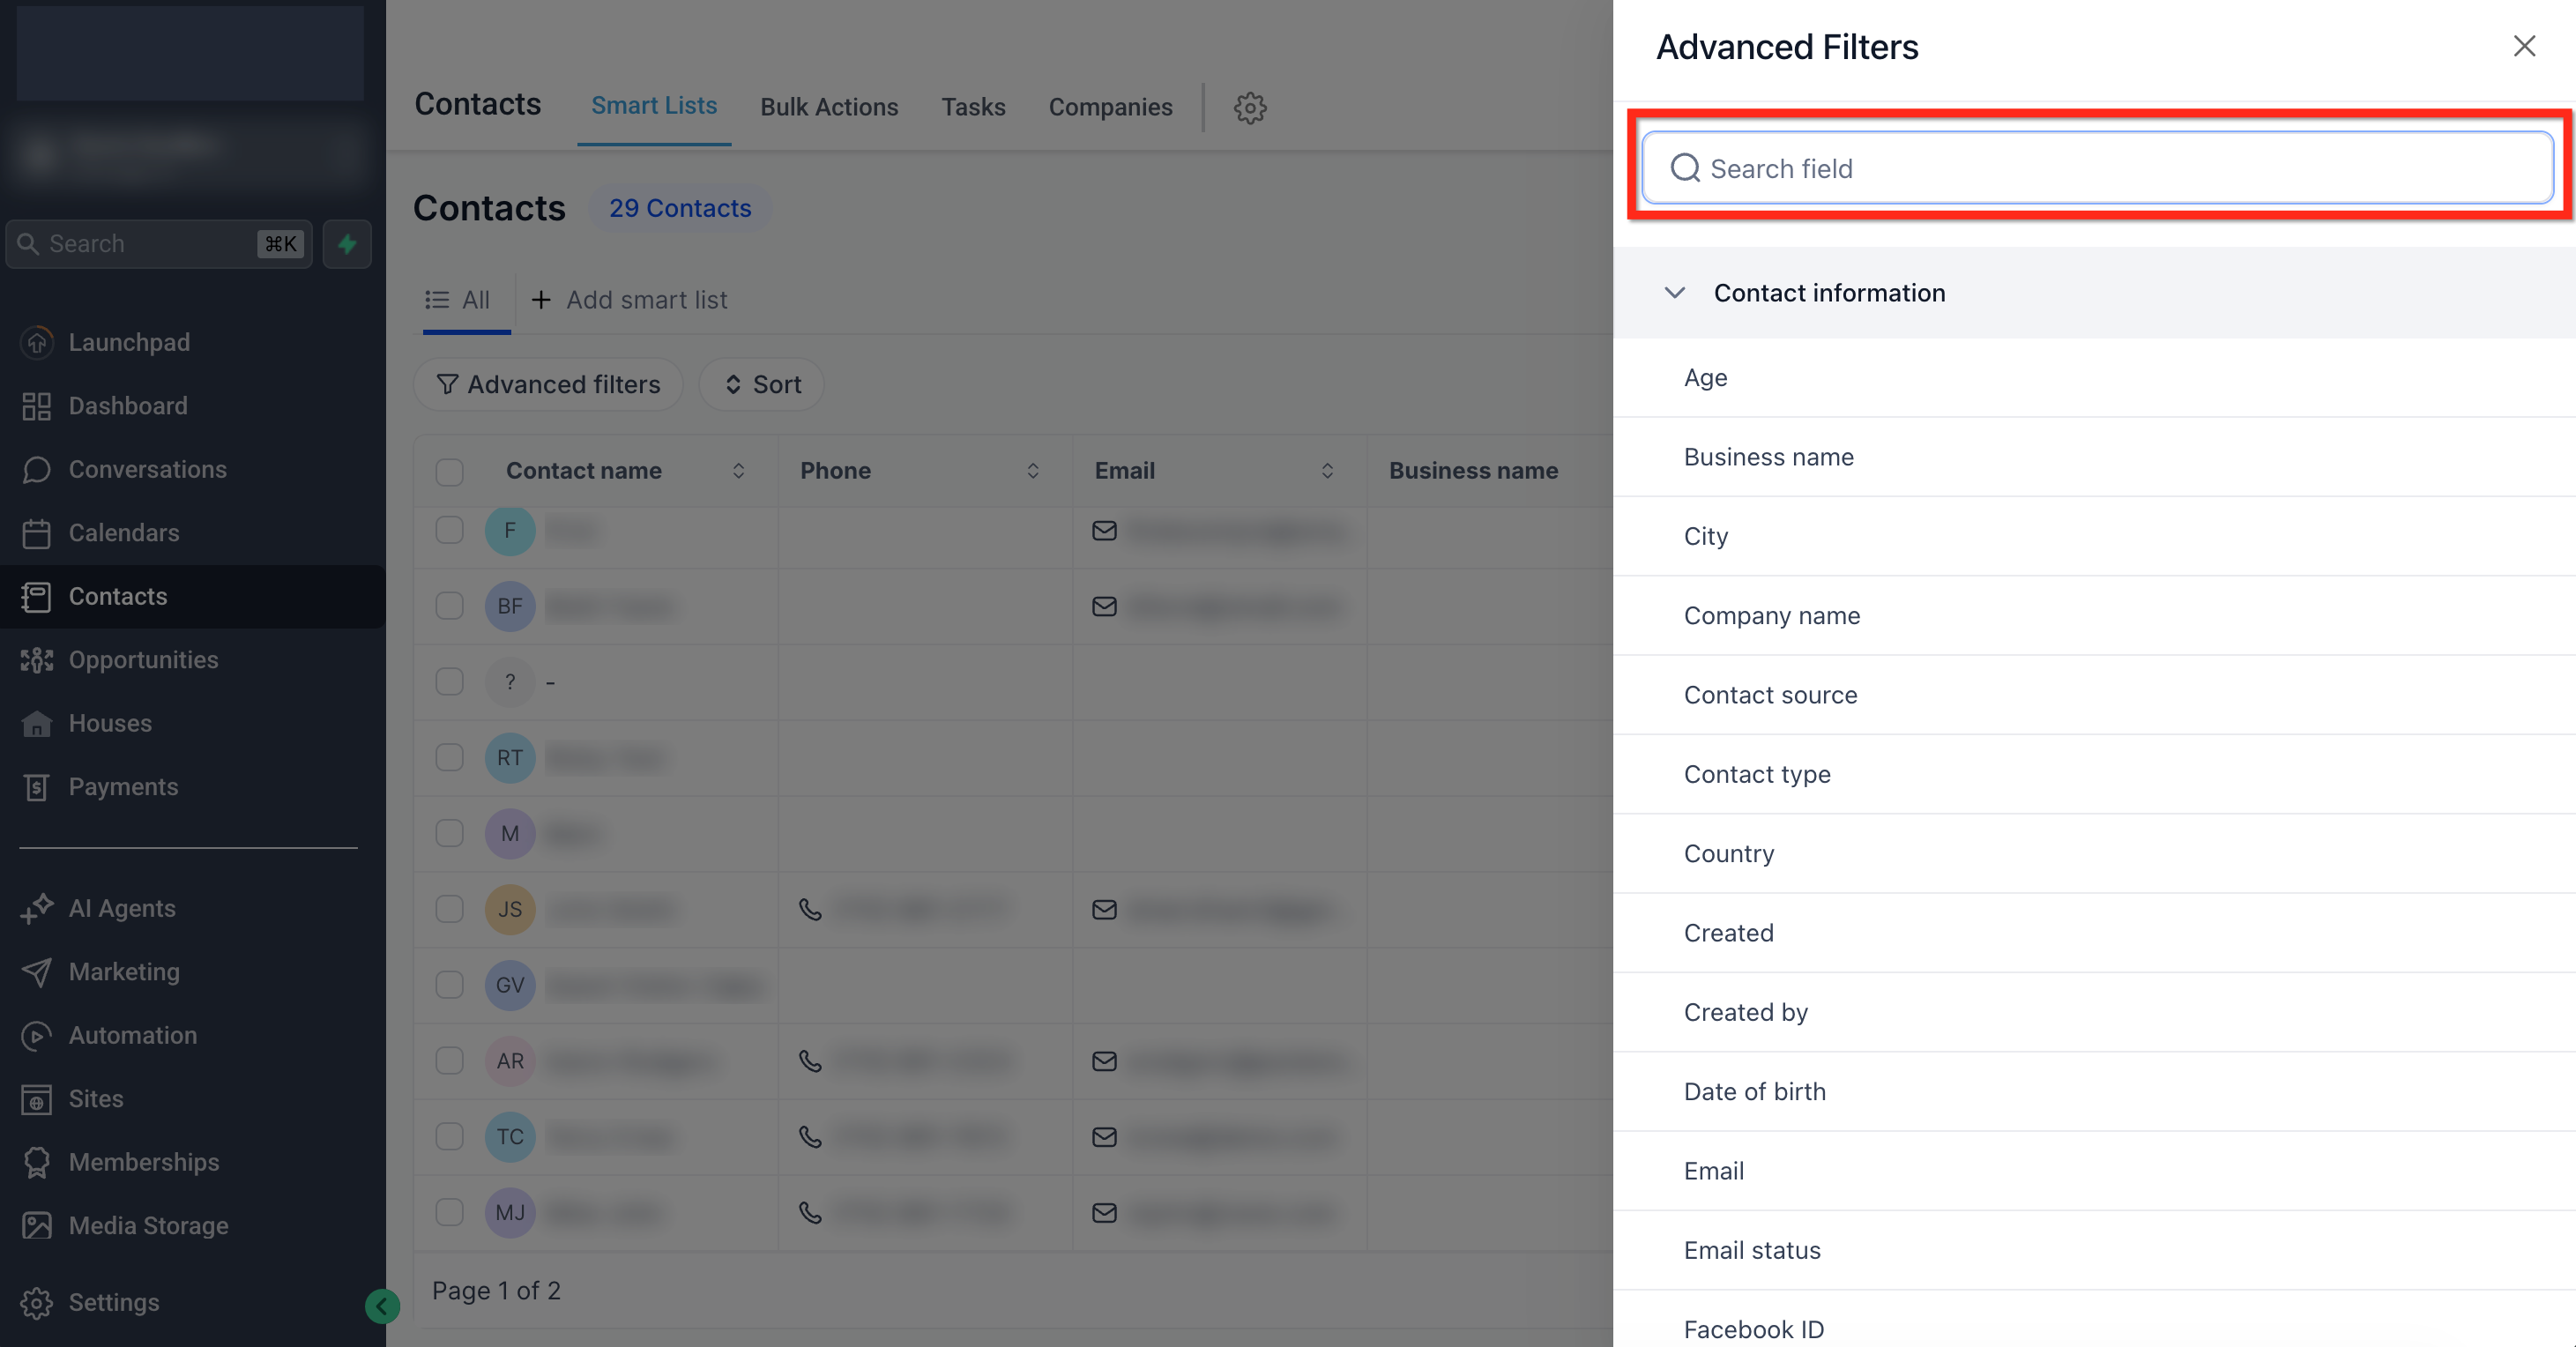
Task: Click the green lightning bolt quick action icon
Action: (347, 243)
